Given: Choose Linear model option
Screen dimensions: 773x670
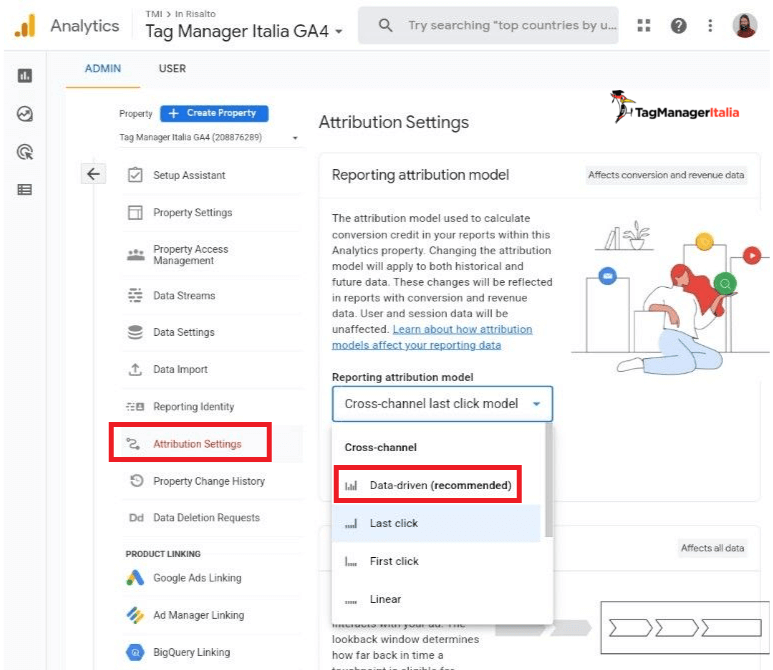Looking at the screenshot, I should [436, 599].
